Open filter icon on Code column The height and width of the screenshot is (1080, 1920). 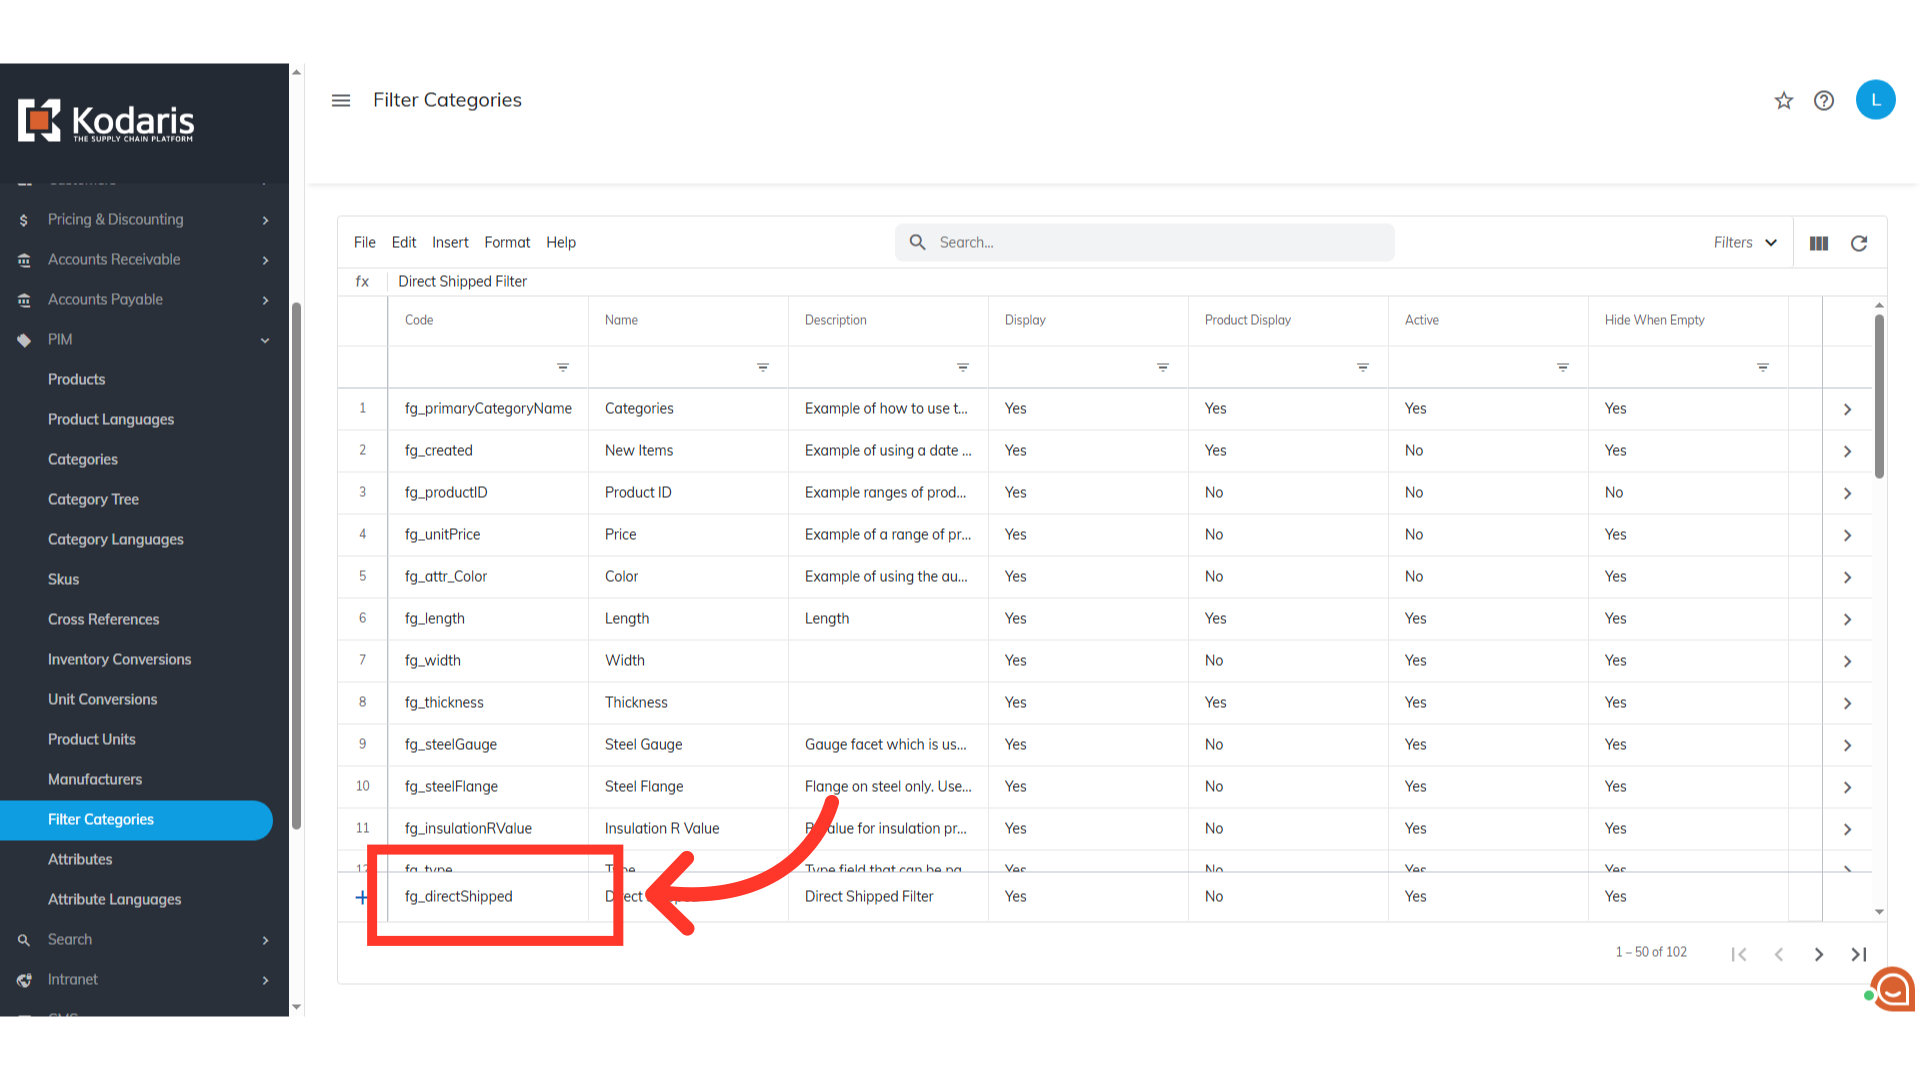pyautogui.click(x=563, y=368)
